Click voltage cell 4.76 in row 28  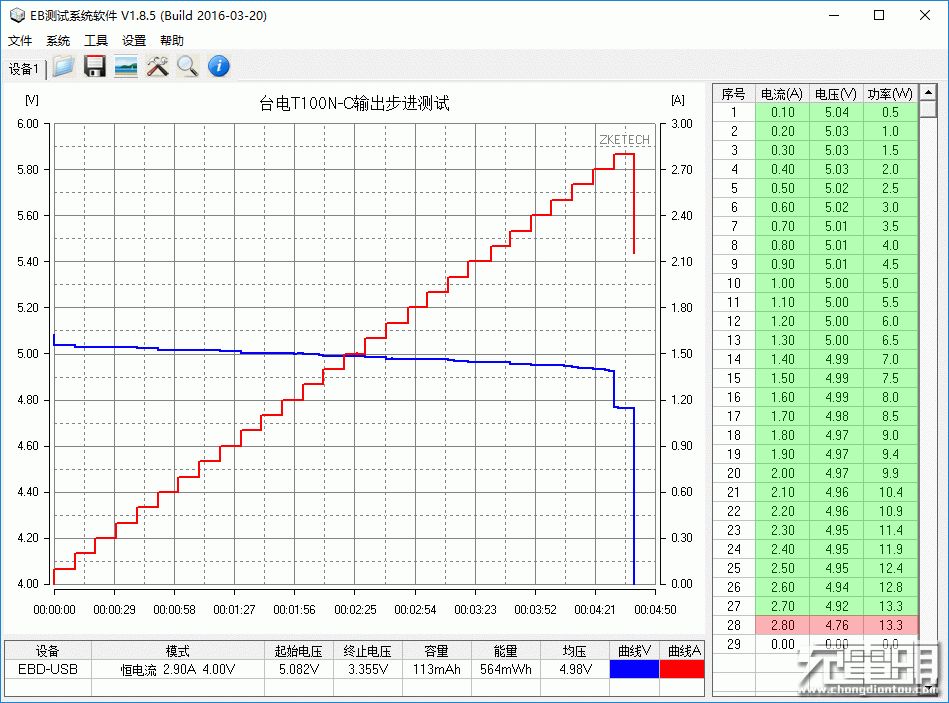[836, 625]
